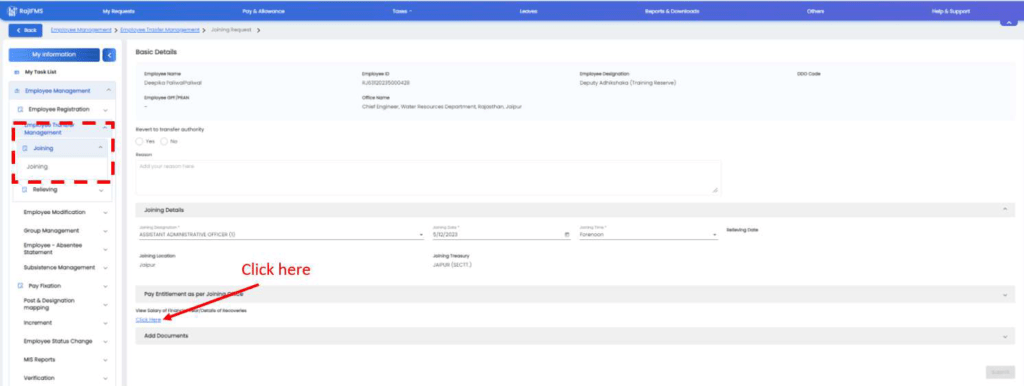Open the Click Here salary details link
The height and width of the screenshot is (386, 1024).
[x=148, y=319]
